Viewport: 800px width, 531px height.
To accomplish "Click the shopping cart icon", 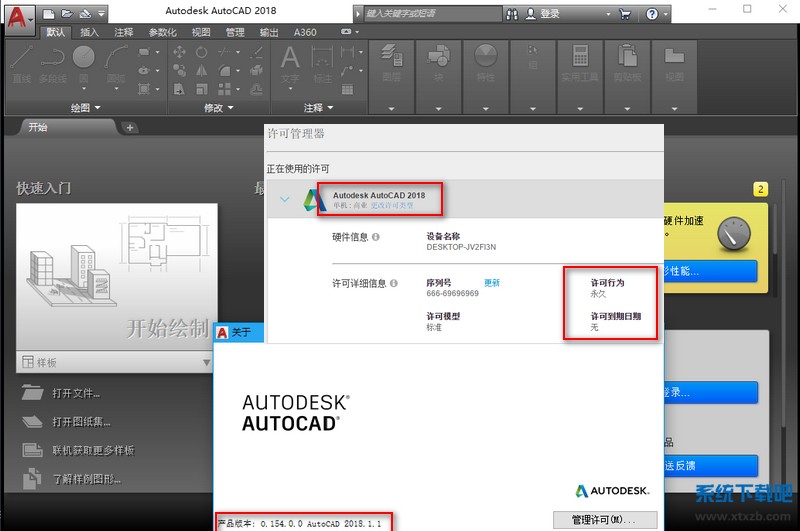I will (x=625, y=15).
